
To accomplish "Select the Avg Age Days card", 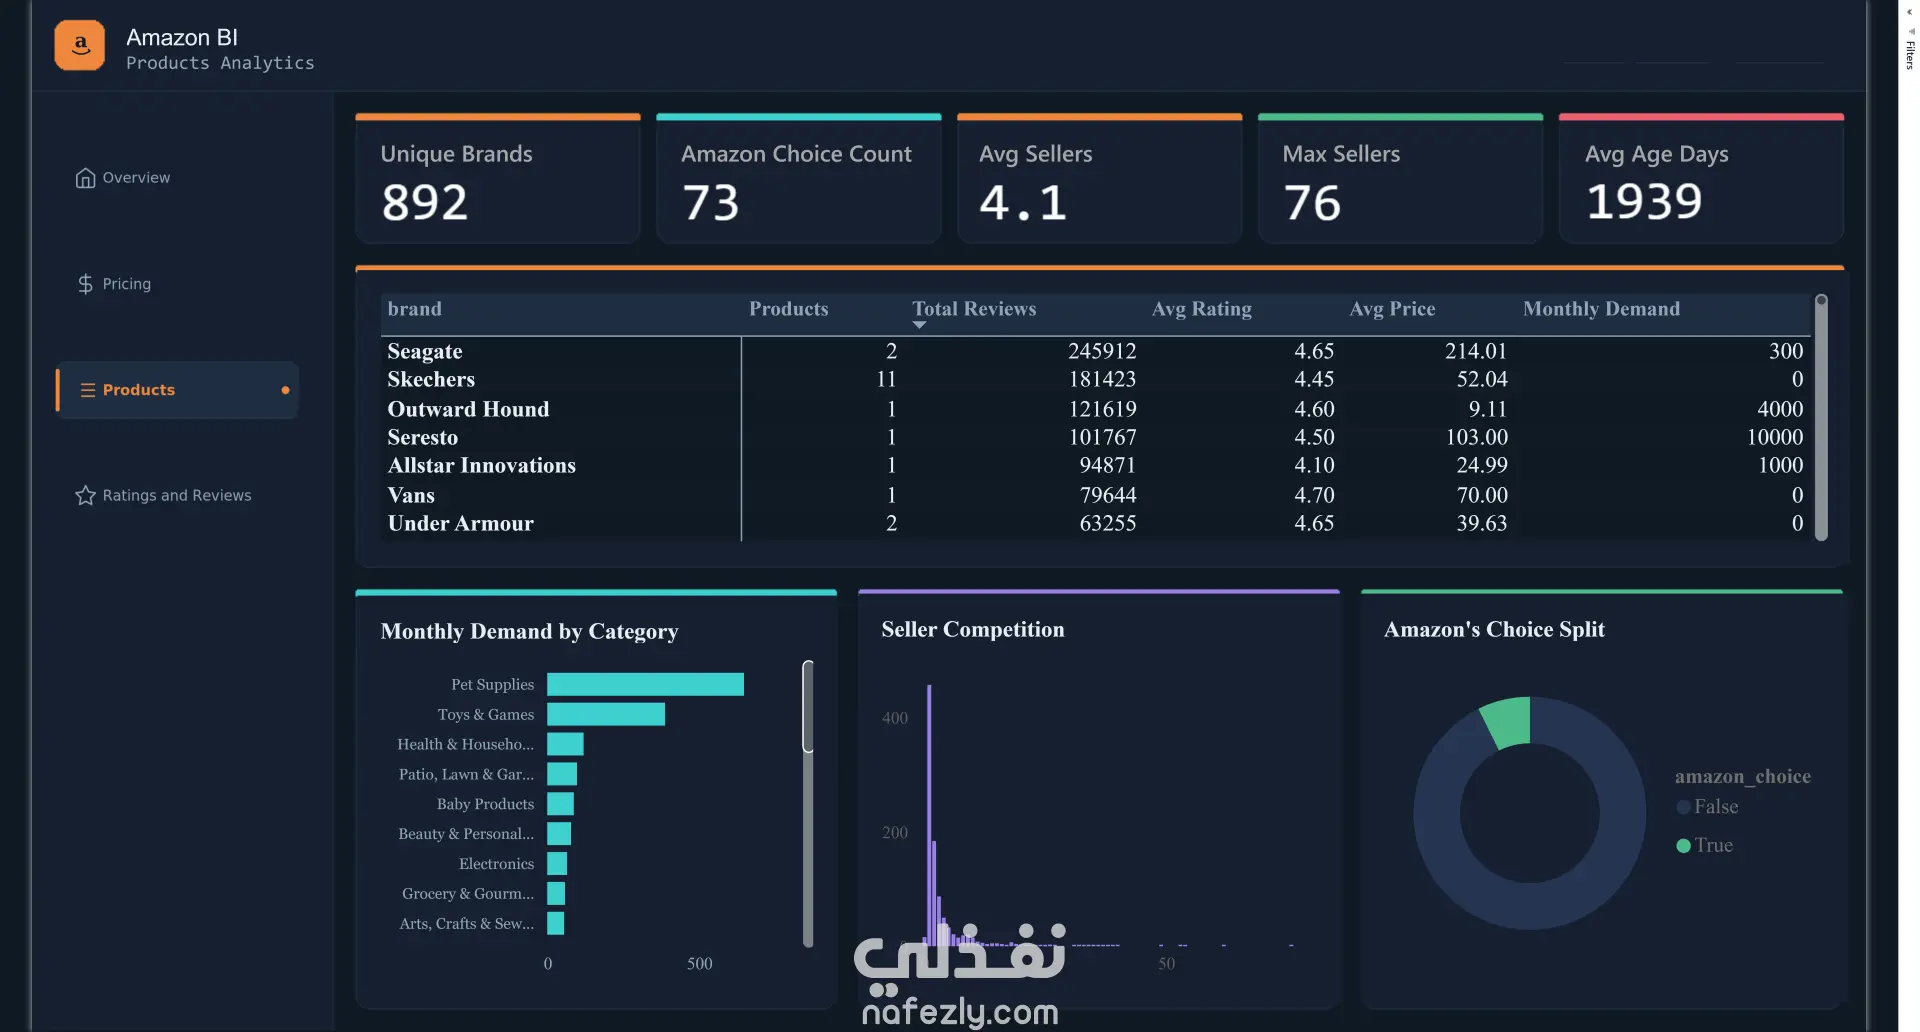I will [x=1702, y=179].
